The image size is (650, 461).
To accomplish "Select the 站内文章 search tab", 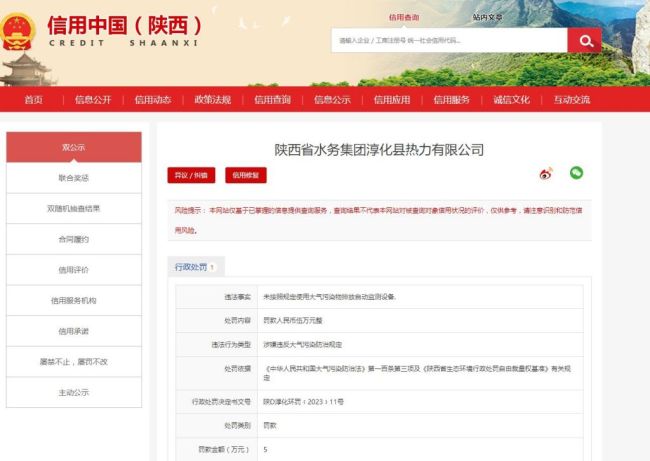I will [488, 17].
